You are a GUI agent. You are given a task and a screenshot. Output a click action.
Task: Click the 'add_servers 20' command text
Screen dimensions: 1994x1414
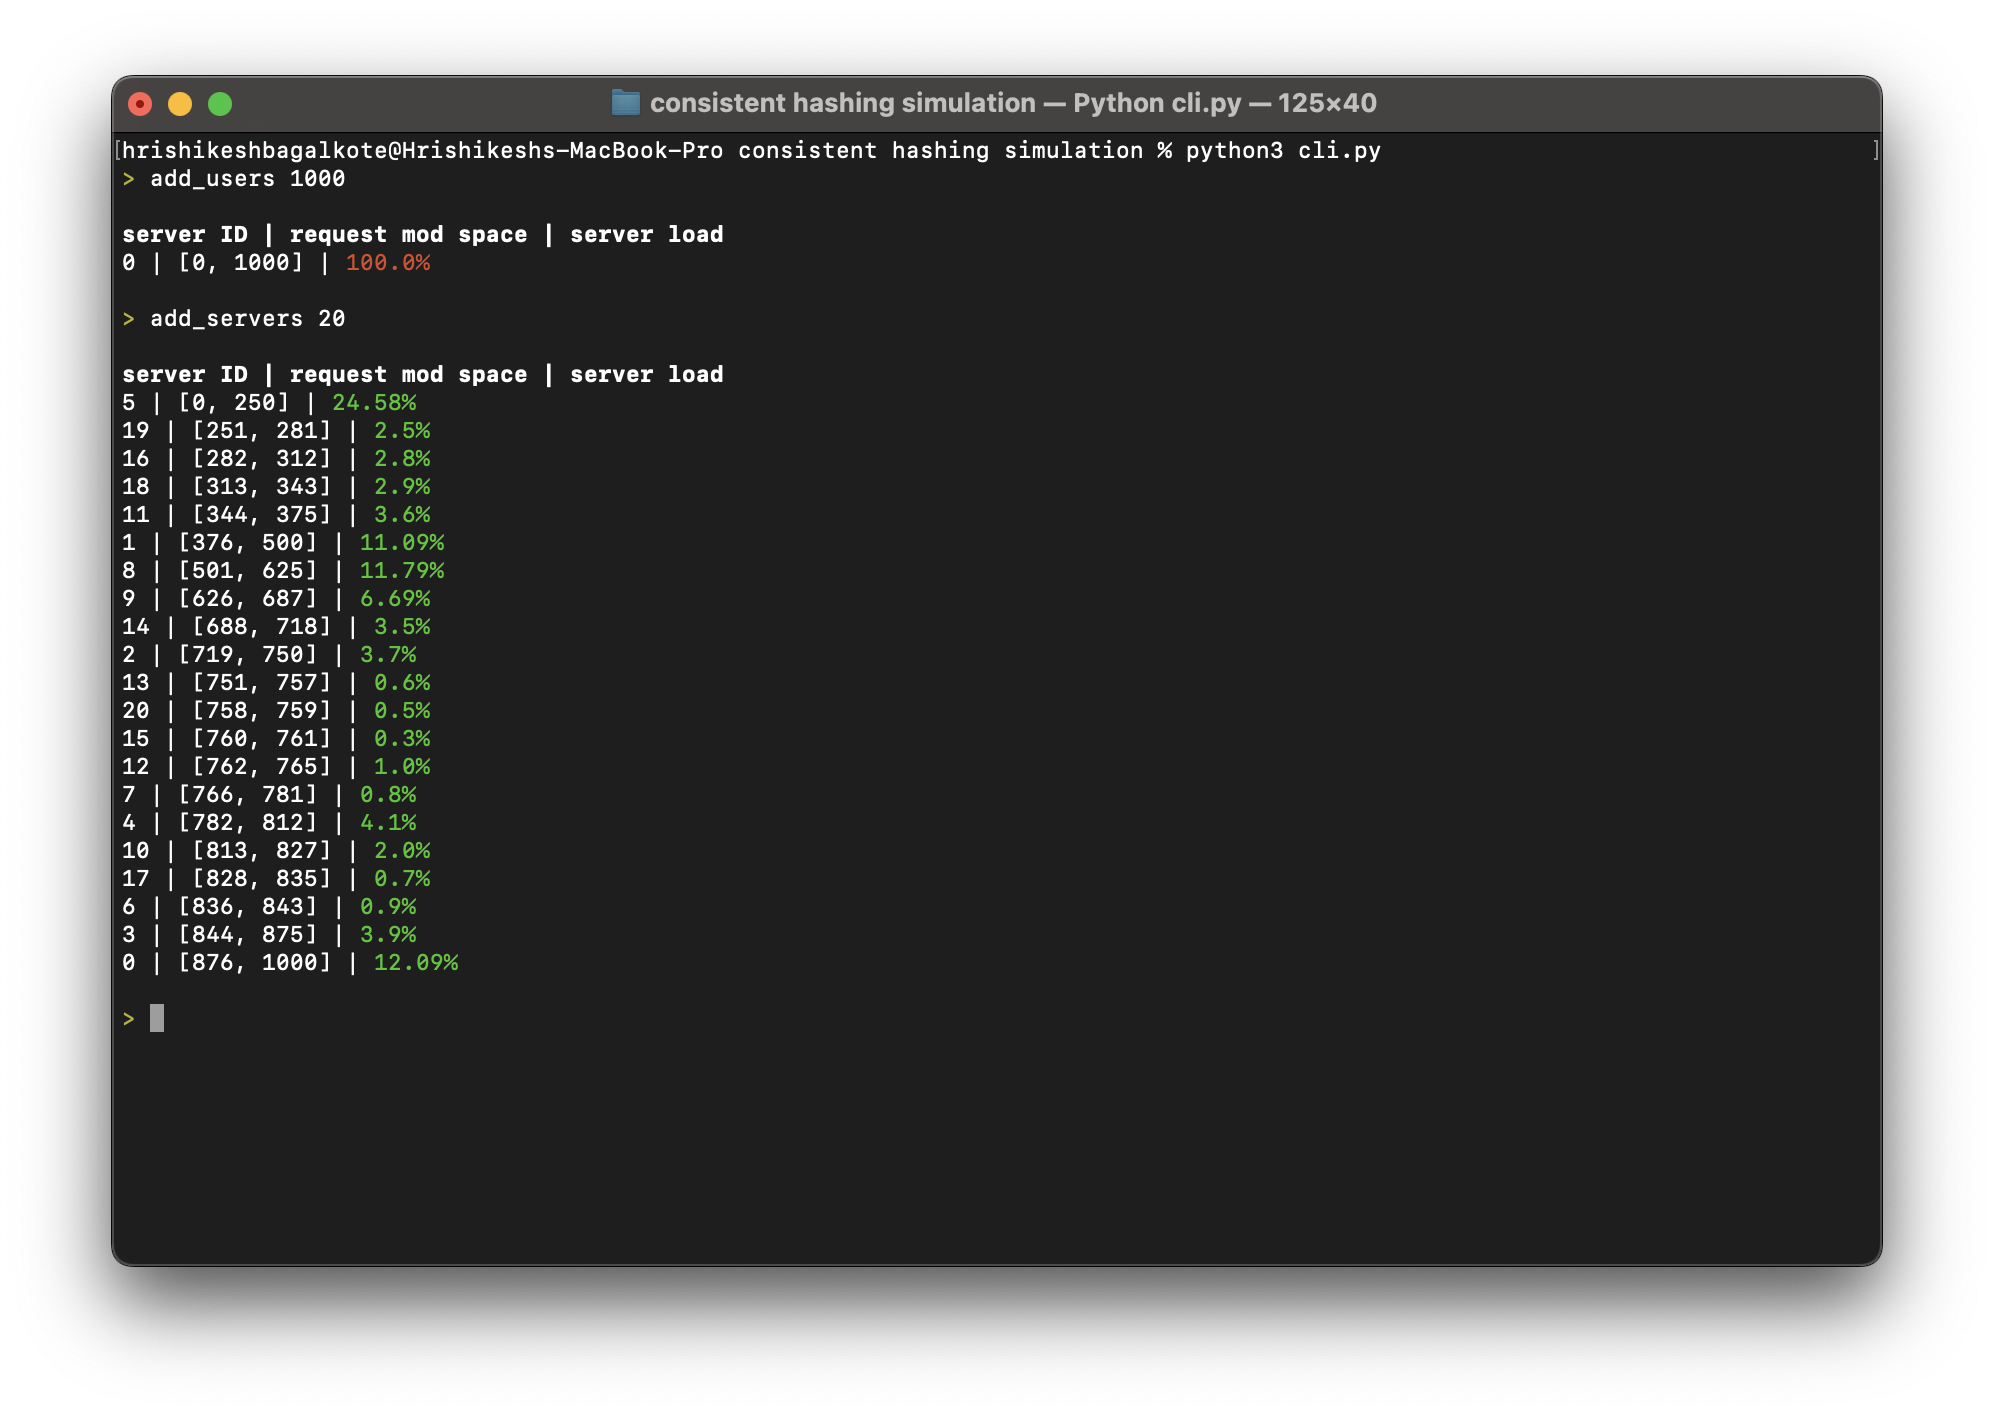[247, 319]
